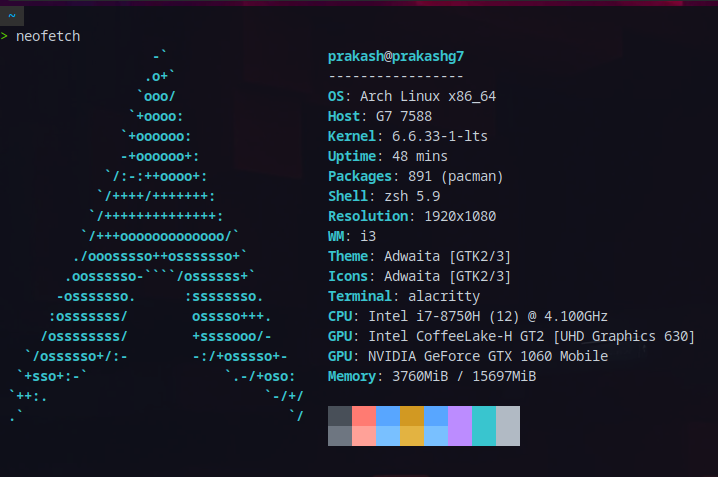This screenshot has width=718, height=477.
Task: Click the Theme label
Action: pos(348,256)
